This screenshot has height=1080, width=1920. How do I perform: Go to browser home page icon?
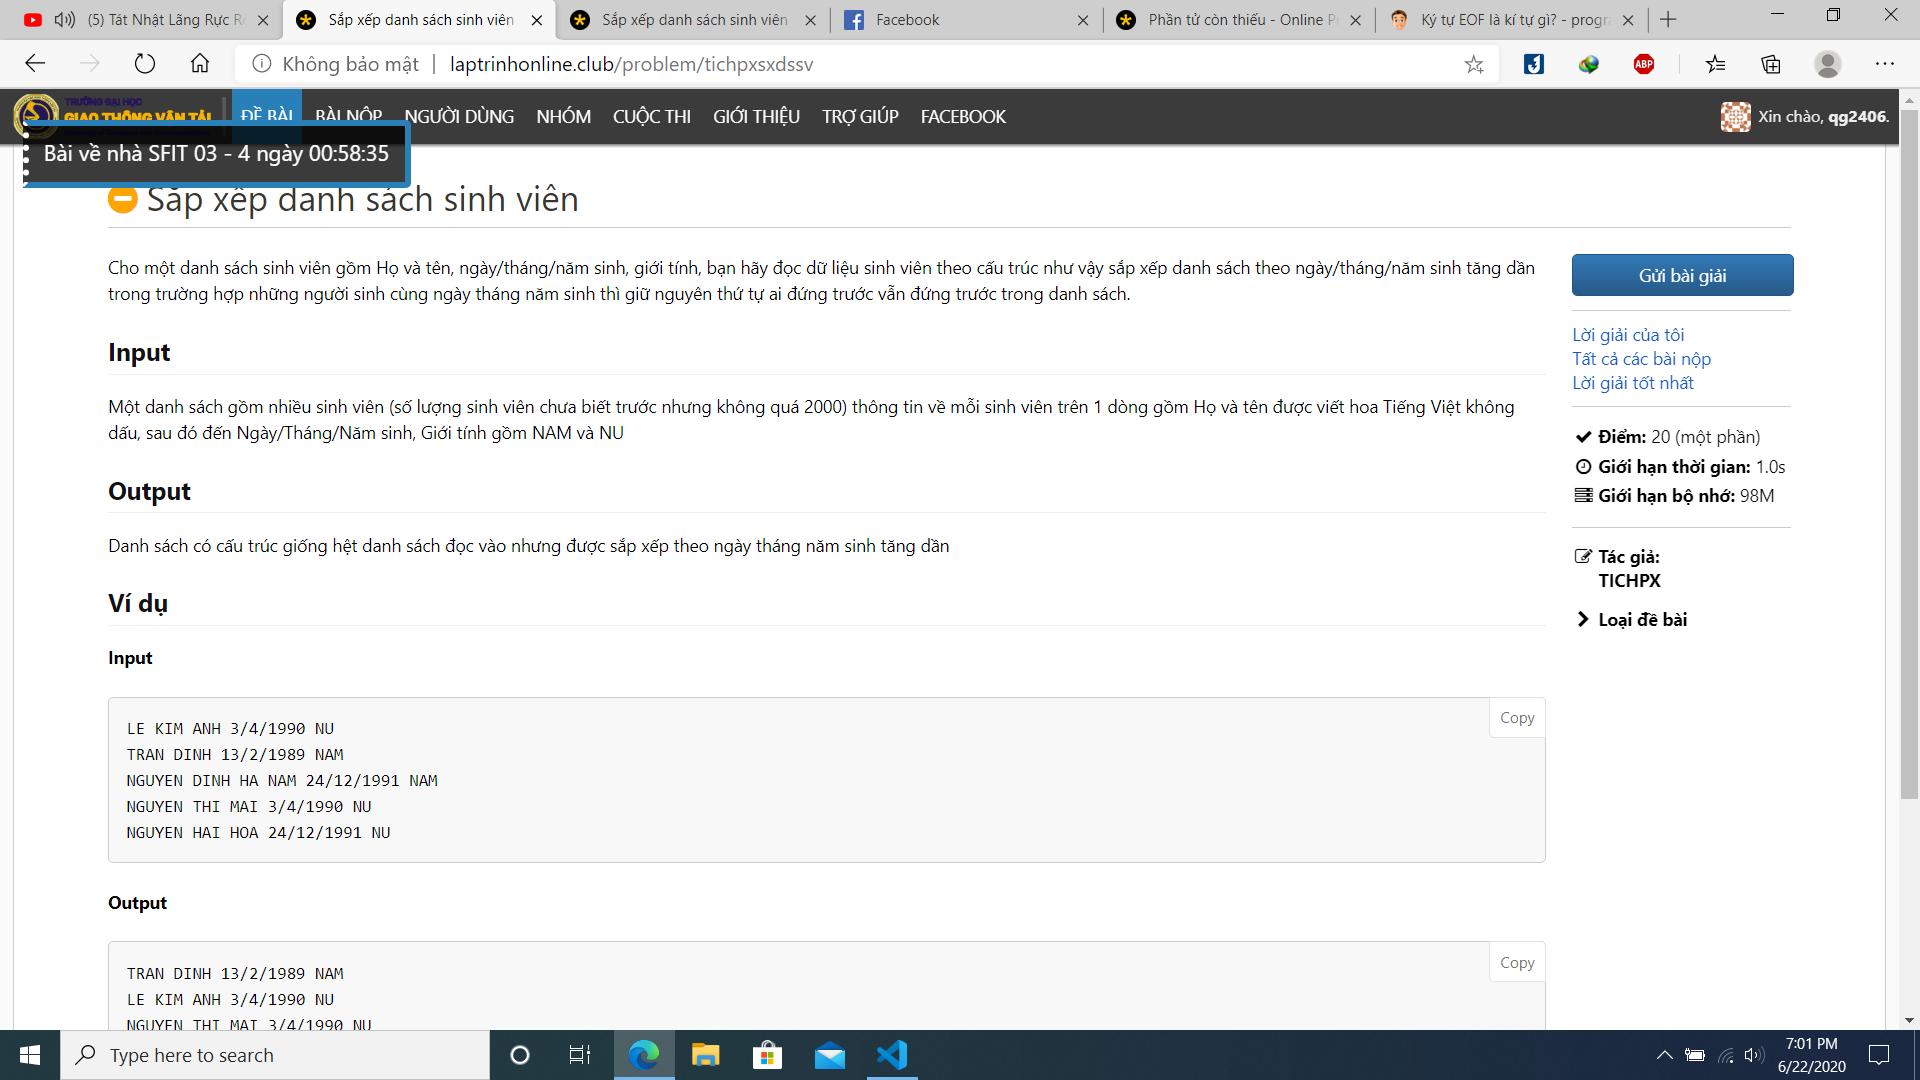click(200, 64)
